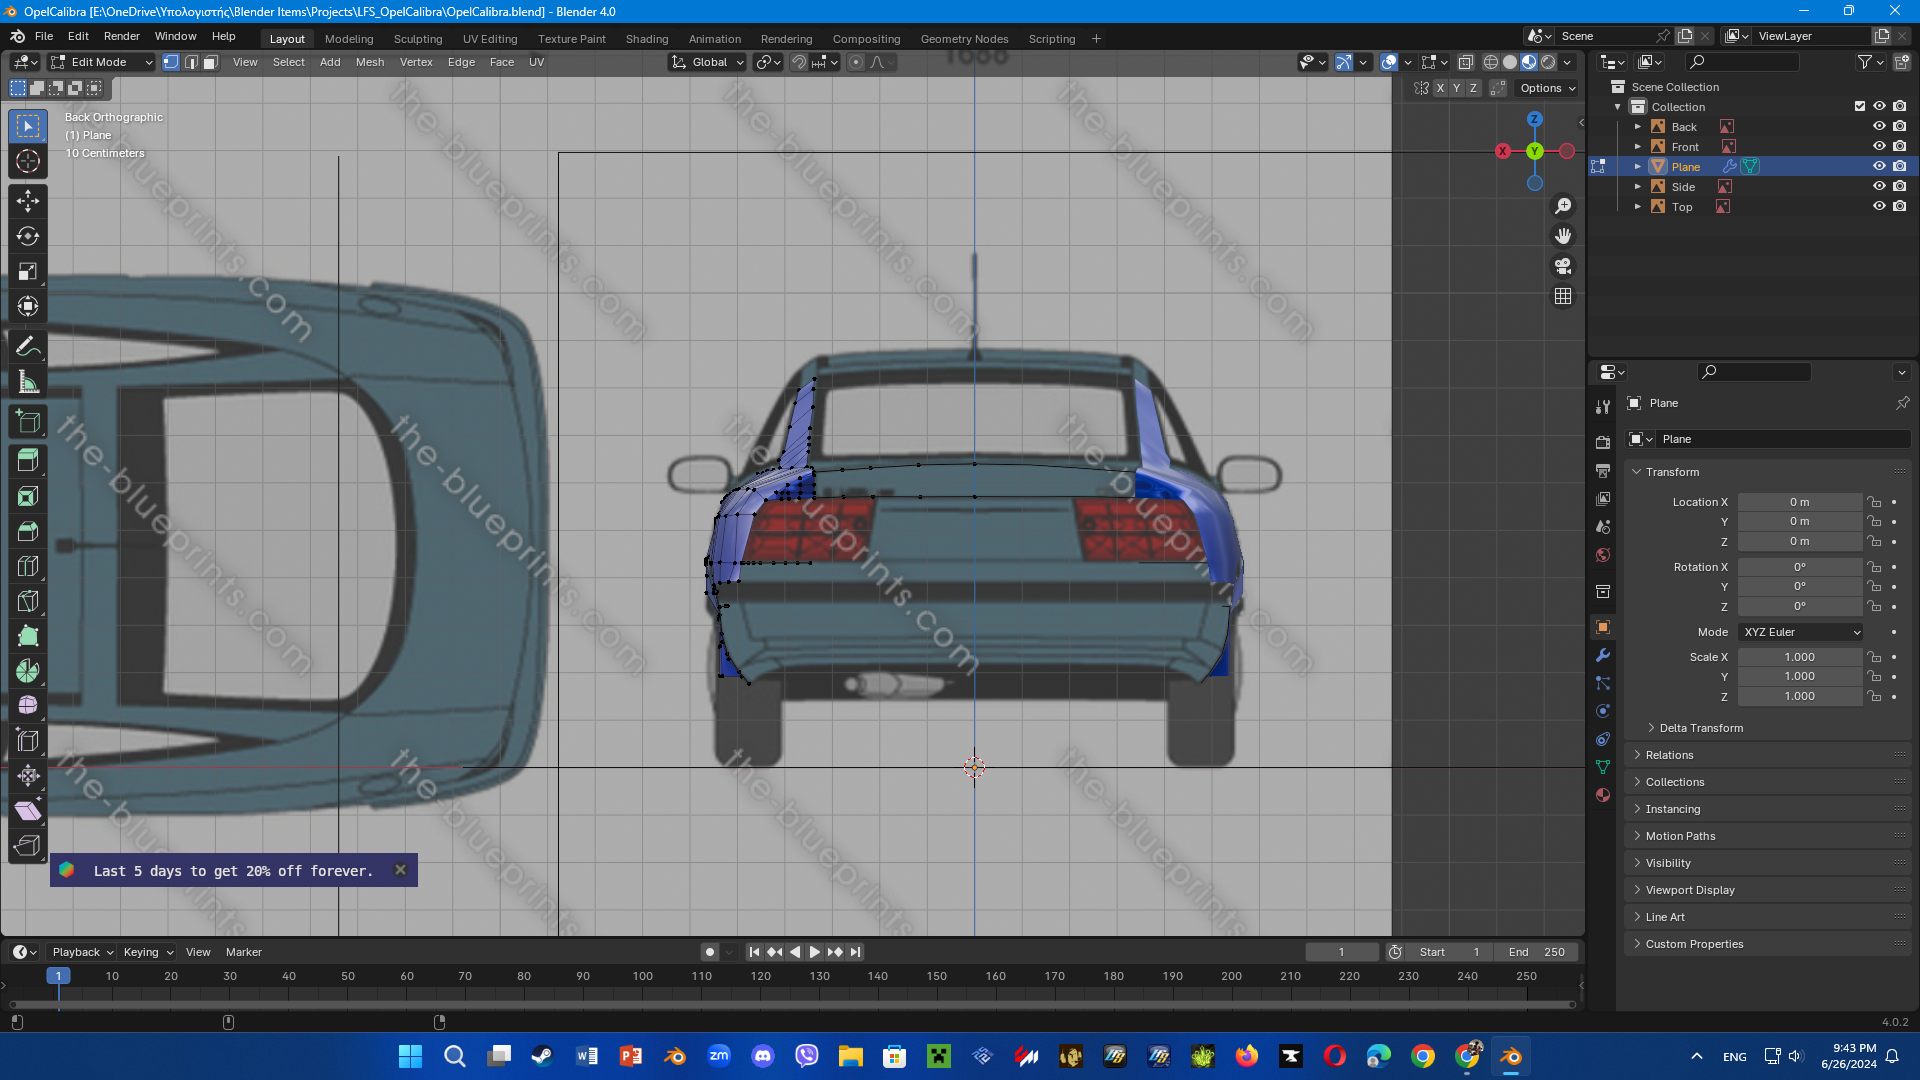Select the Knife tool in toolbar
1920x1080 pixels.
click(x=27, y=601)
